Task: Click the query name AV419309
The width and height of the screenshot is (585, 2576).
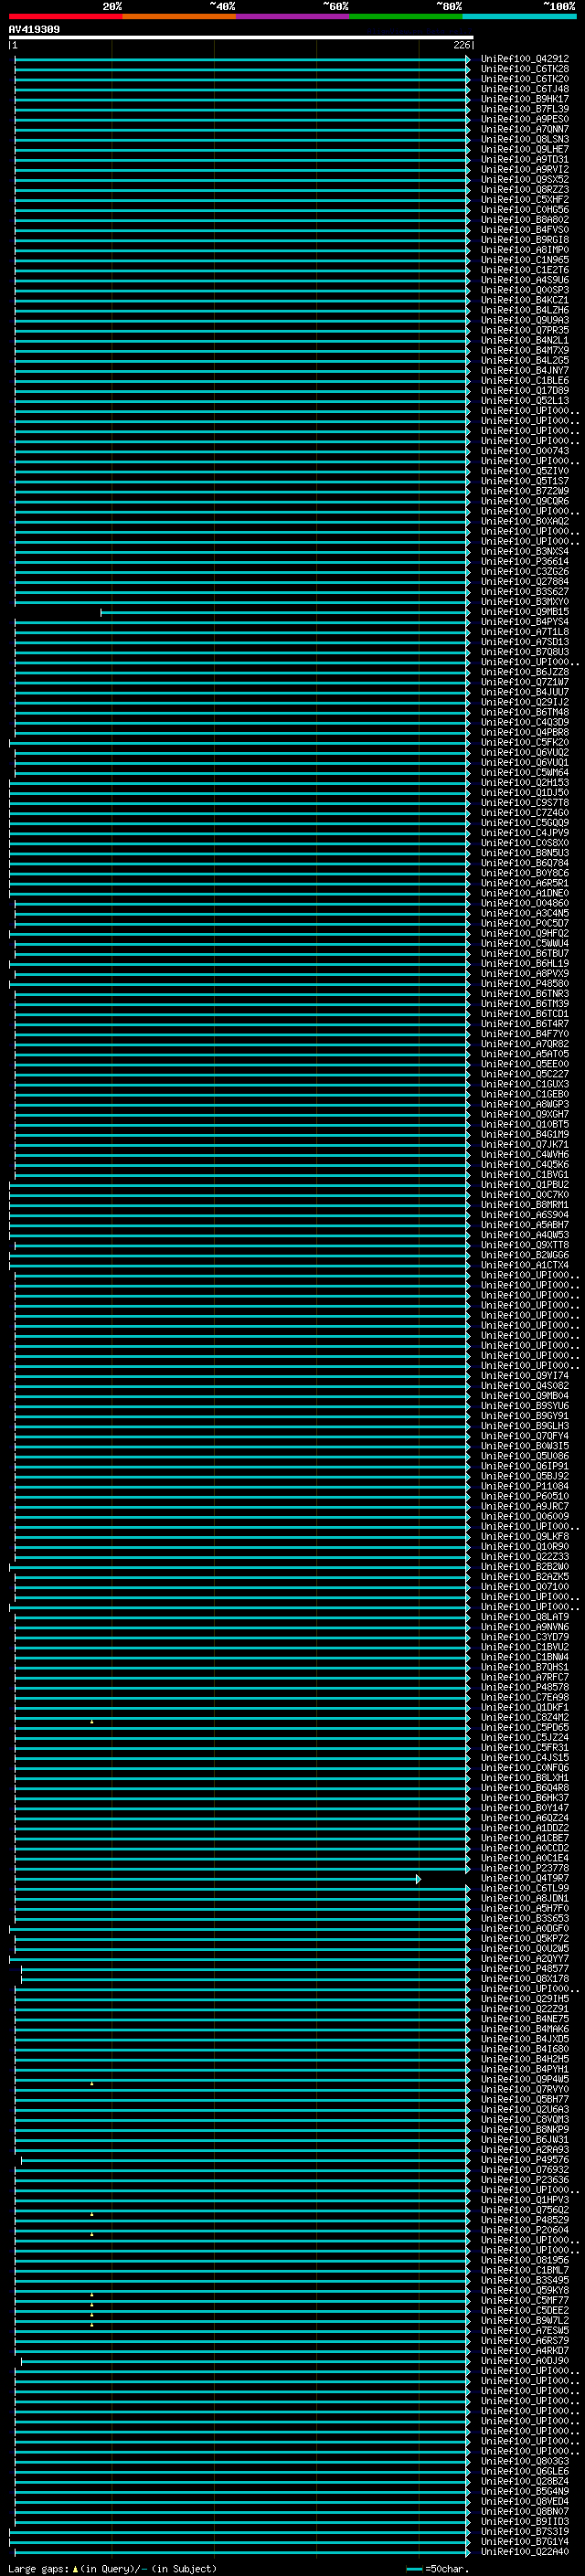Action: click(34, 29)
